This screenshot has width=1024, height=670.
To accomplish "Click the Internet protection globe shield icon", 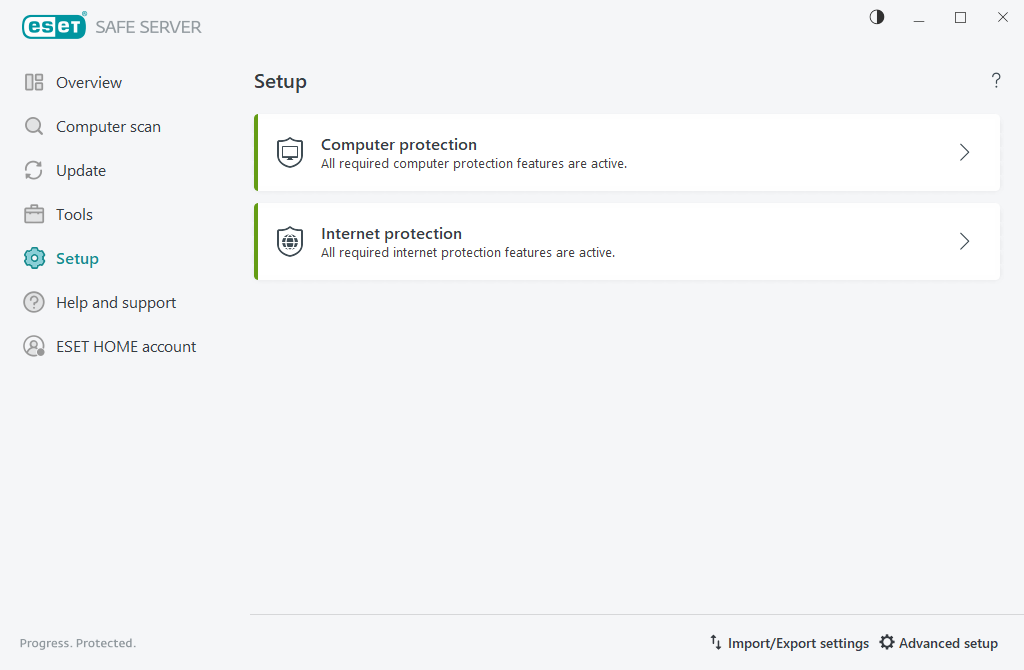I will 290,242.
